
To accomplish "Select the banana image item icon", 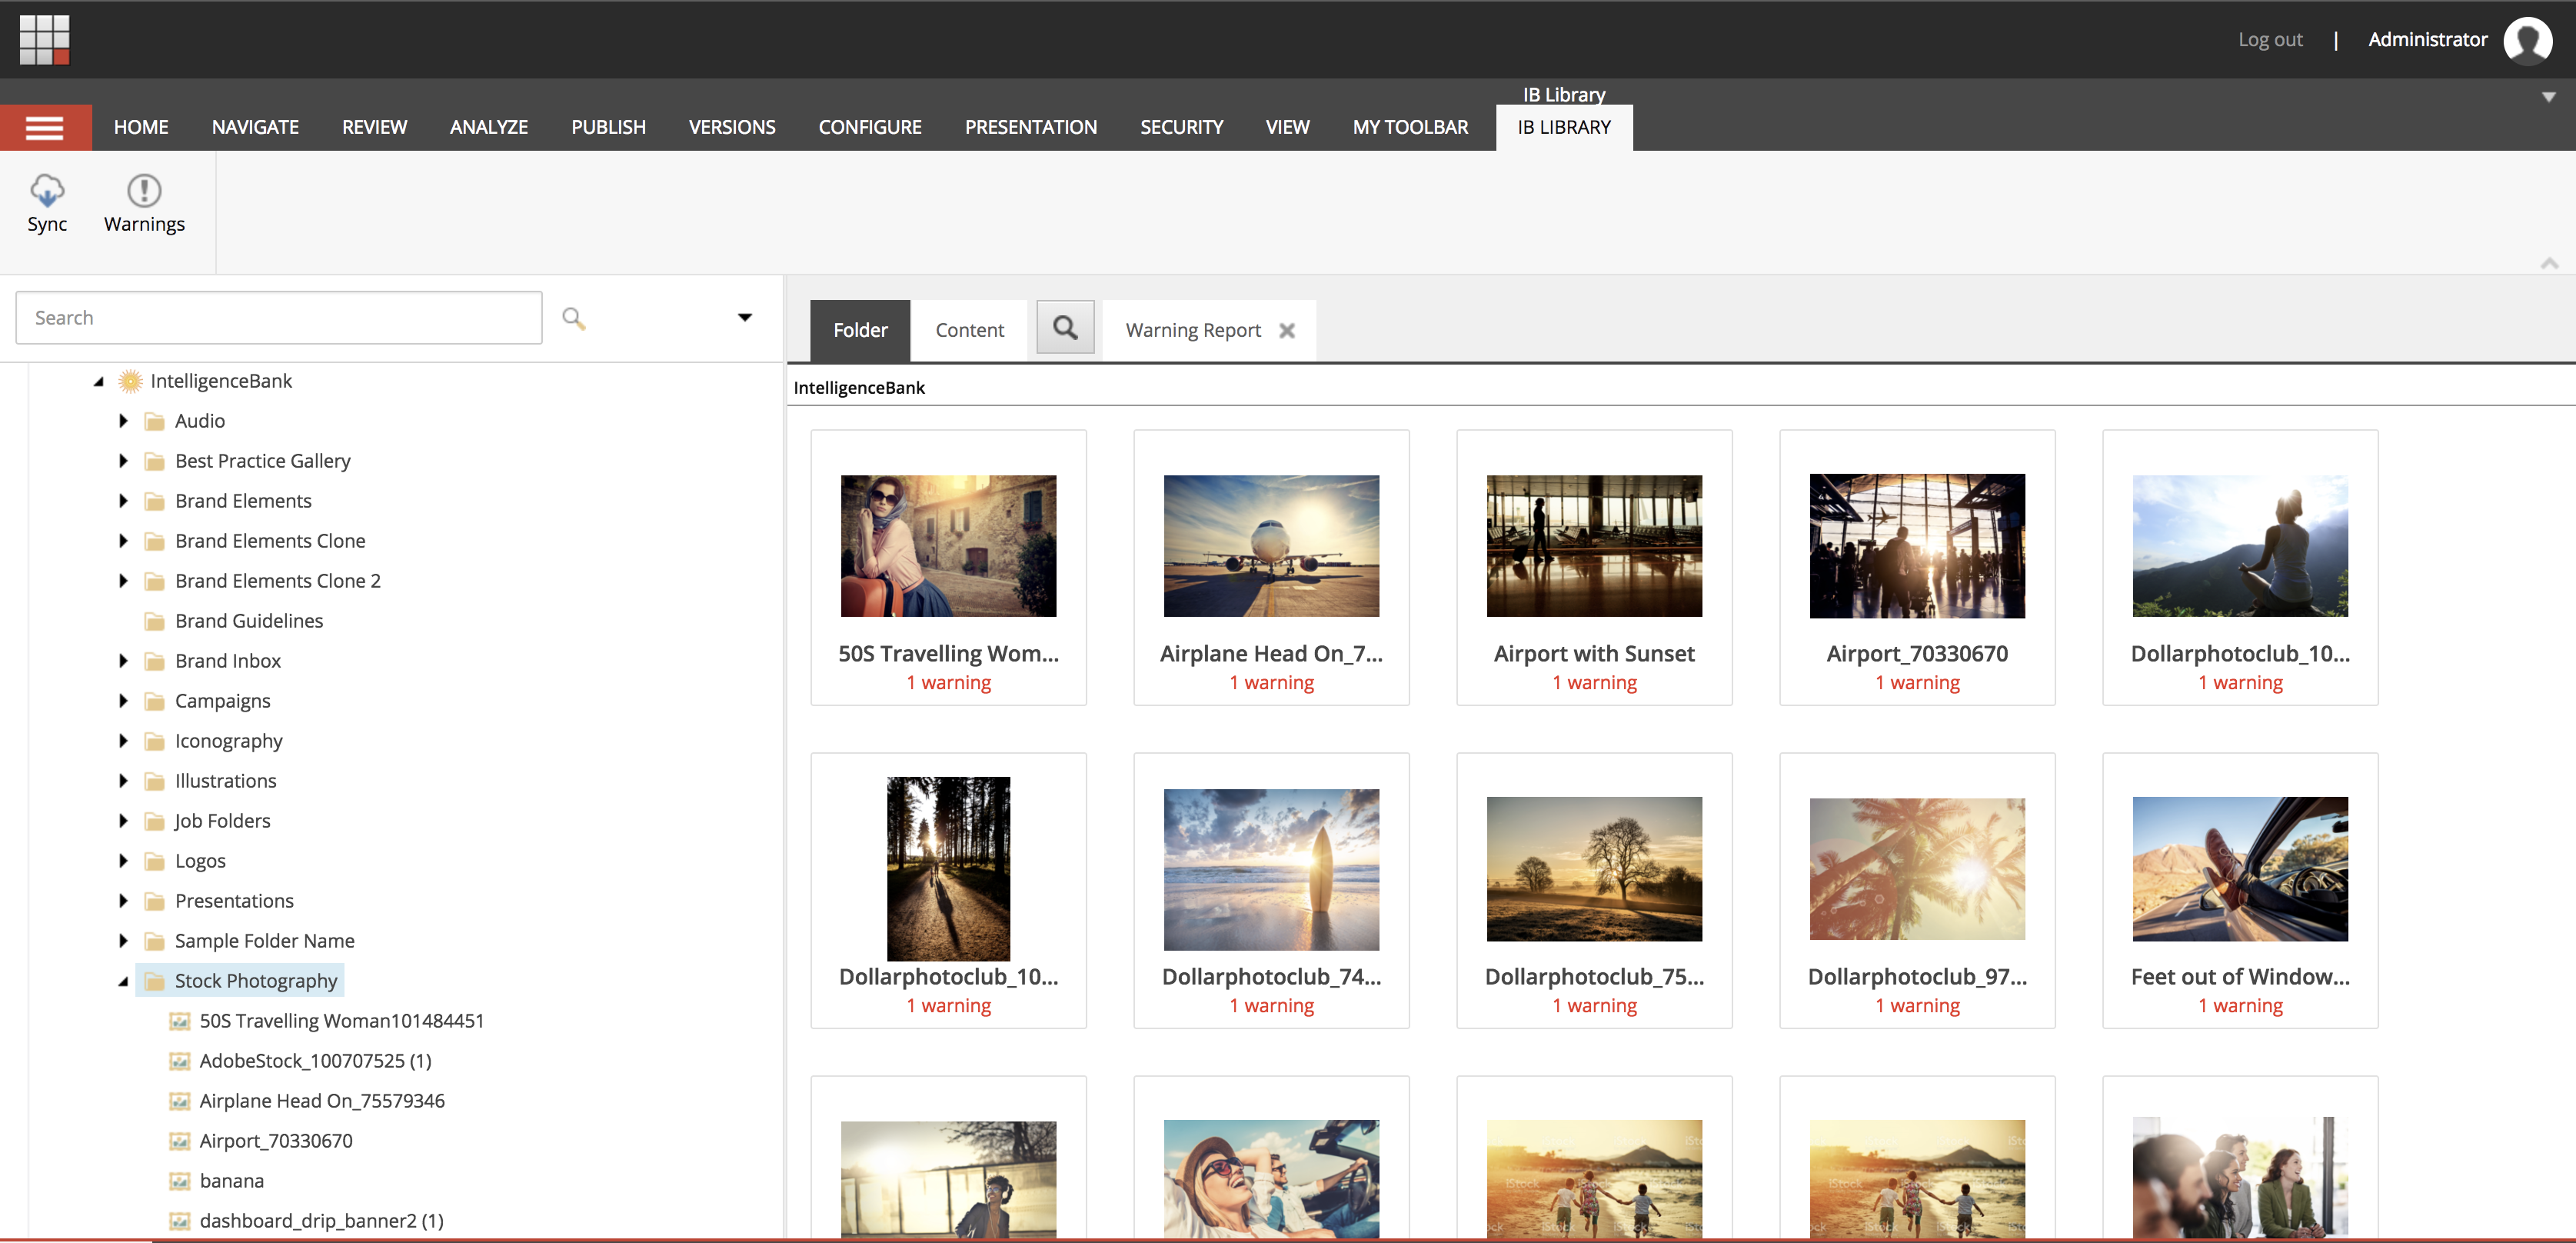I will point(180,1181).
